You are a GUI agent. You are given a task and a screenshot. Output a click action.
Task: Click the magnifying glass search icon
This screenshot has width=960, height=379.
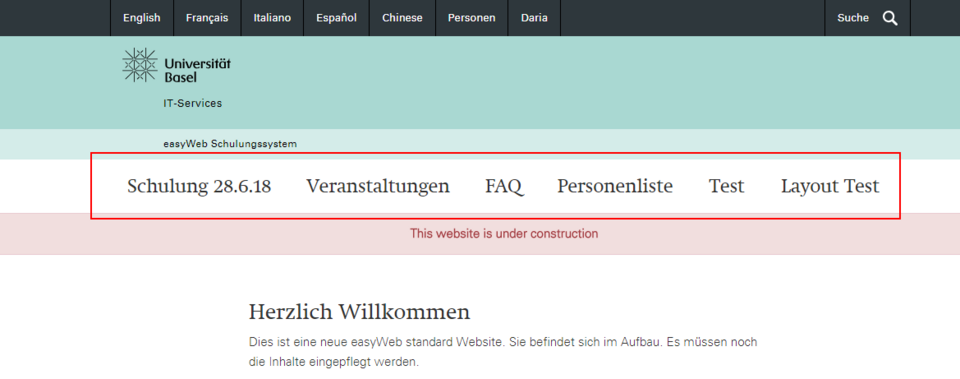(x=890, y=18)
